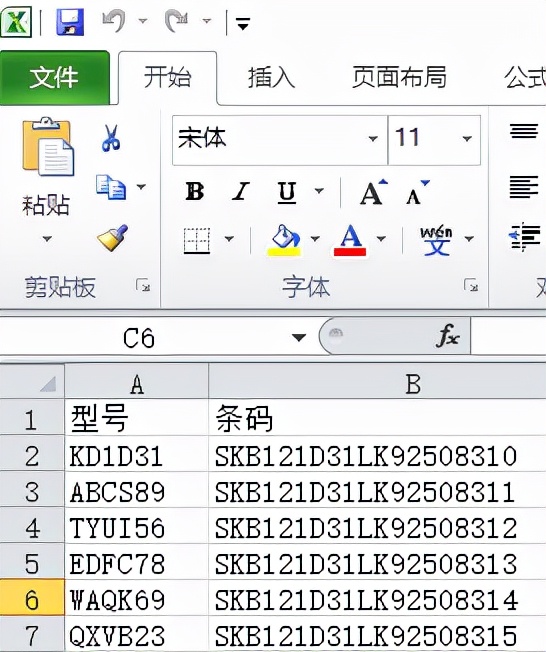The height and width of the screenshot is (652, 546).
Task: Open the borders dropdown arrow
Action: coord(229,239)
